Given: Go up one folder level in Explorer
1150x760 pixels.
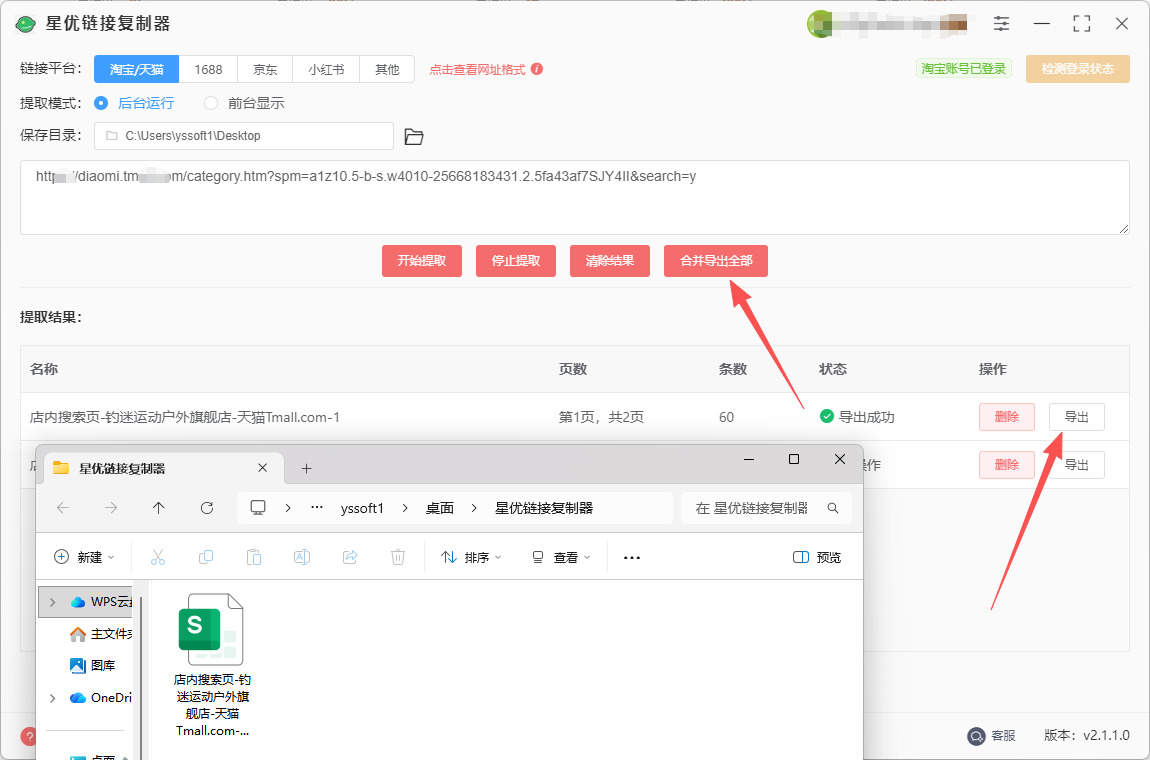Looking at the screenshot, I should point(158,508).
